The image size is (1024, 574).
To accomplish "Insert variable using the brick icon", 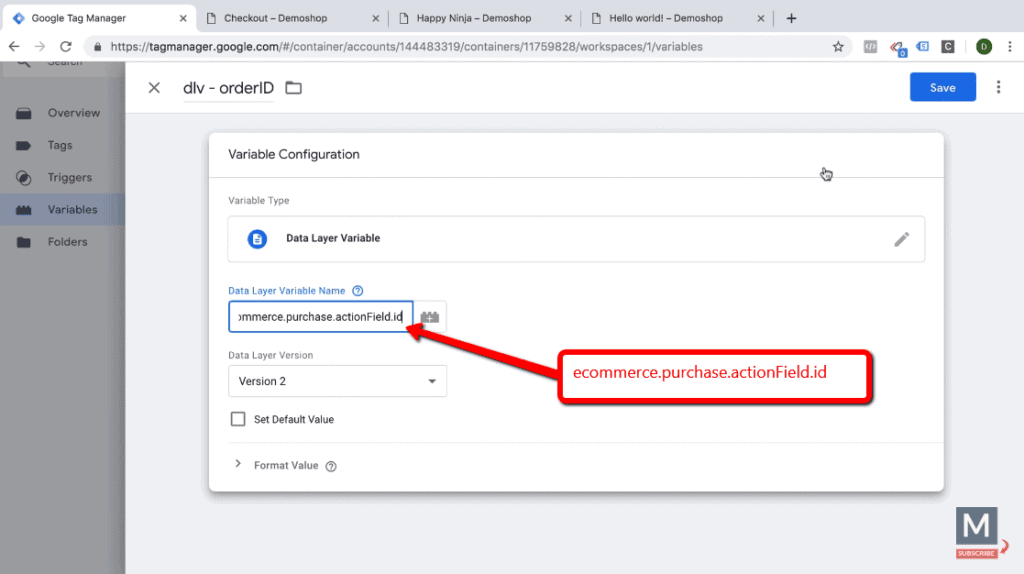I will (x=430, y=317).
